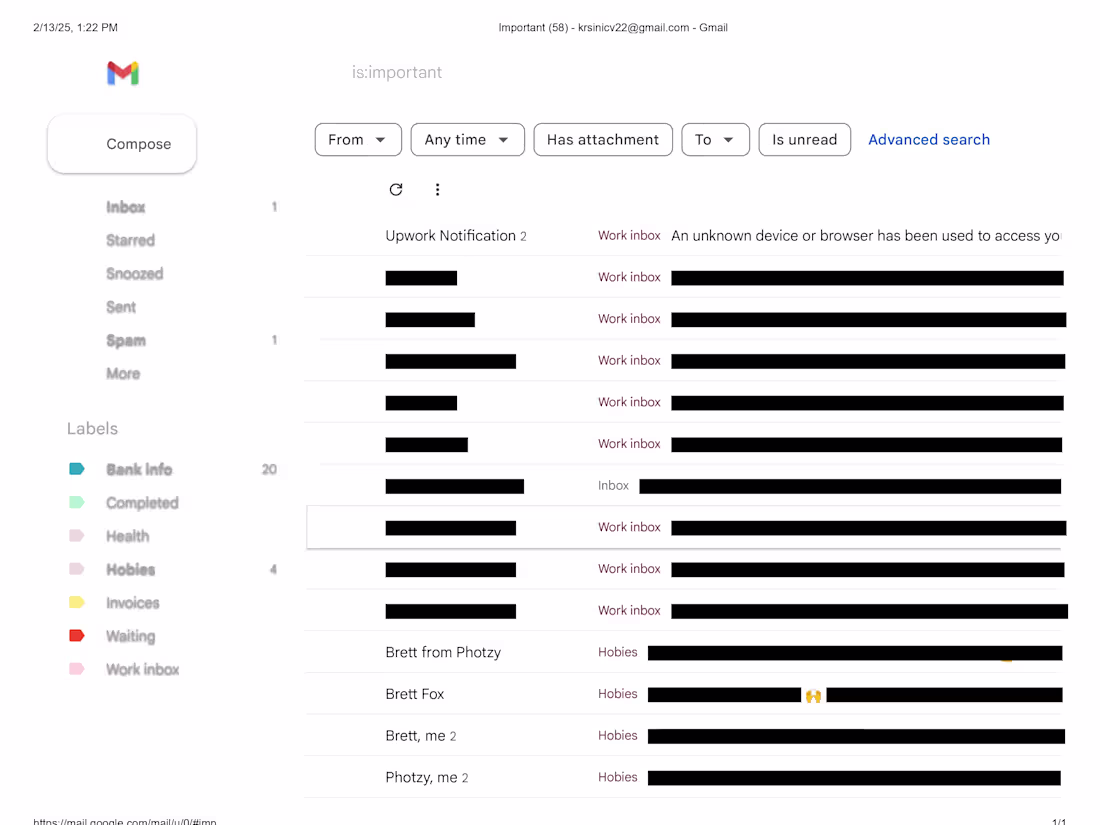Click the emoji in Brett Fox's message
The width and height of the screenshot is (1100, 825).
tap(813, 695)
